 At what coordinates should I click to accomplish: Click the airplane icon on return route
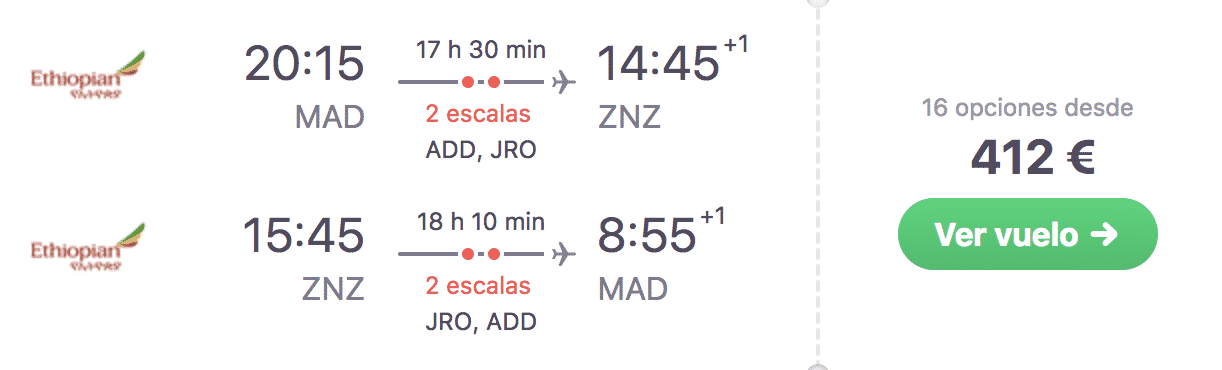tap(565, 254)
